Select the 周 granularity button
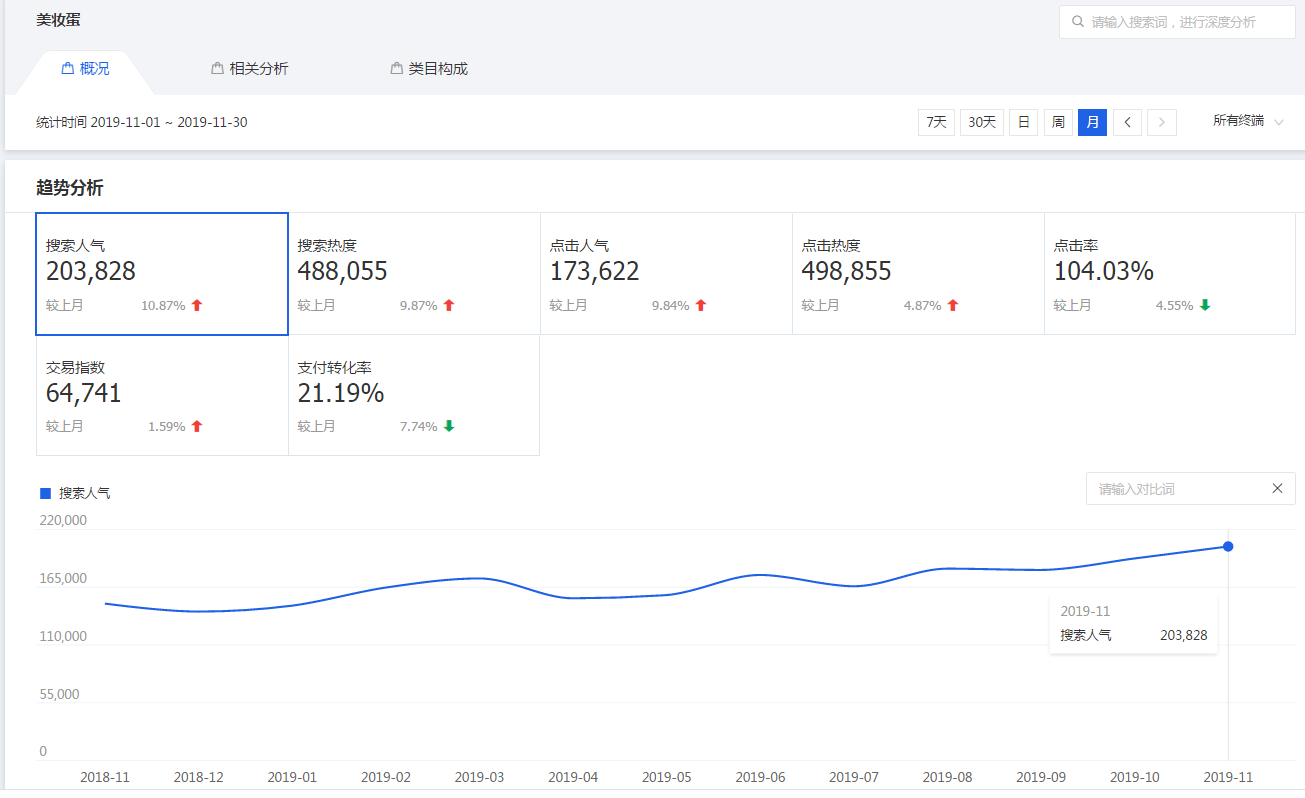 coord(1058,122)
